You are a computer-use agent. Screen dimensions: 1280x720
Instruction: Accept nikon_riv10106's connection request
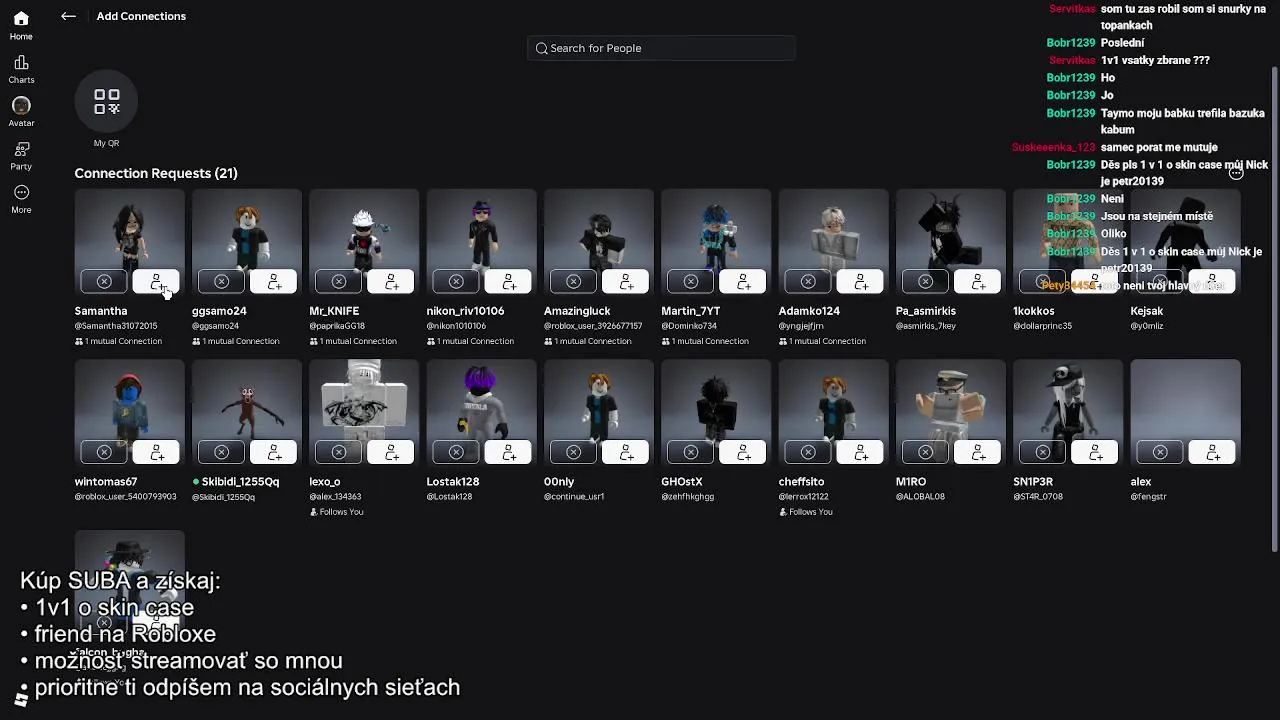[509, 282]
